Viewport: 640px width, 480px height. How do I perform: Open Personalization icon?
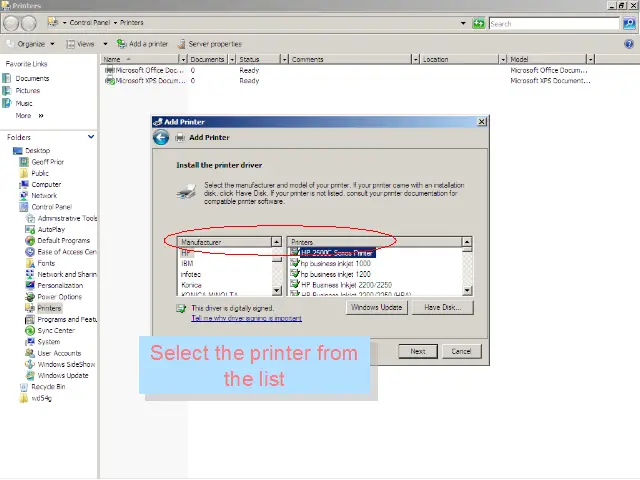pyautogui.click(x=30, y=285)
